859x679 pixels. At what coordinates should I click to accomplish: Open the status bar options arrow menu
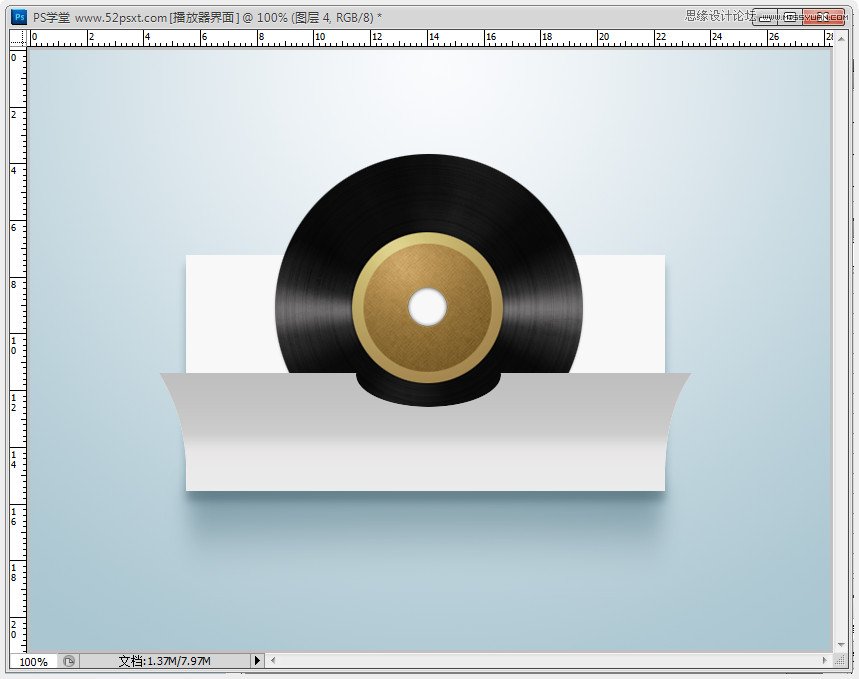[257, 660]
